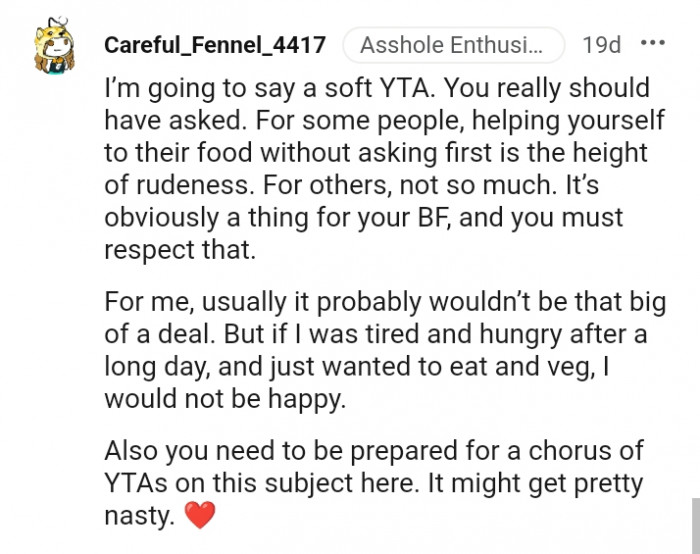The height and width of the screenshot is (554, 700).
Task: Click the red heart emoji
Action: [202, 518]
